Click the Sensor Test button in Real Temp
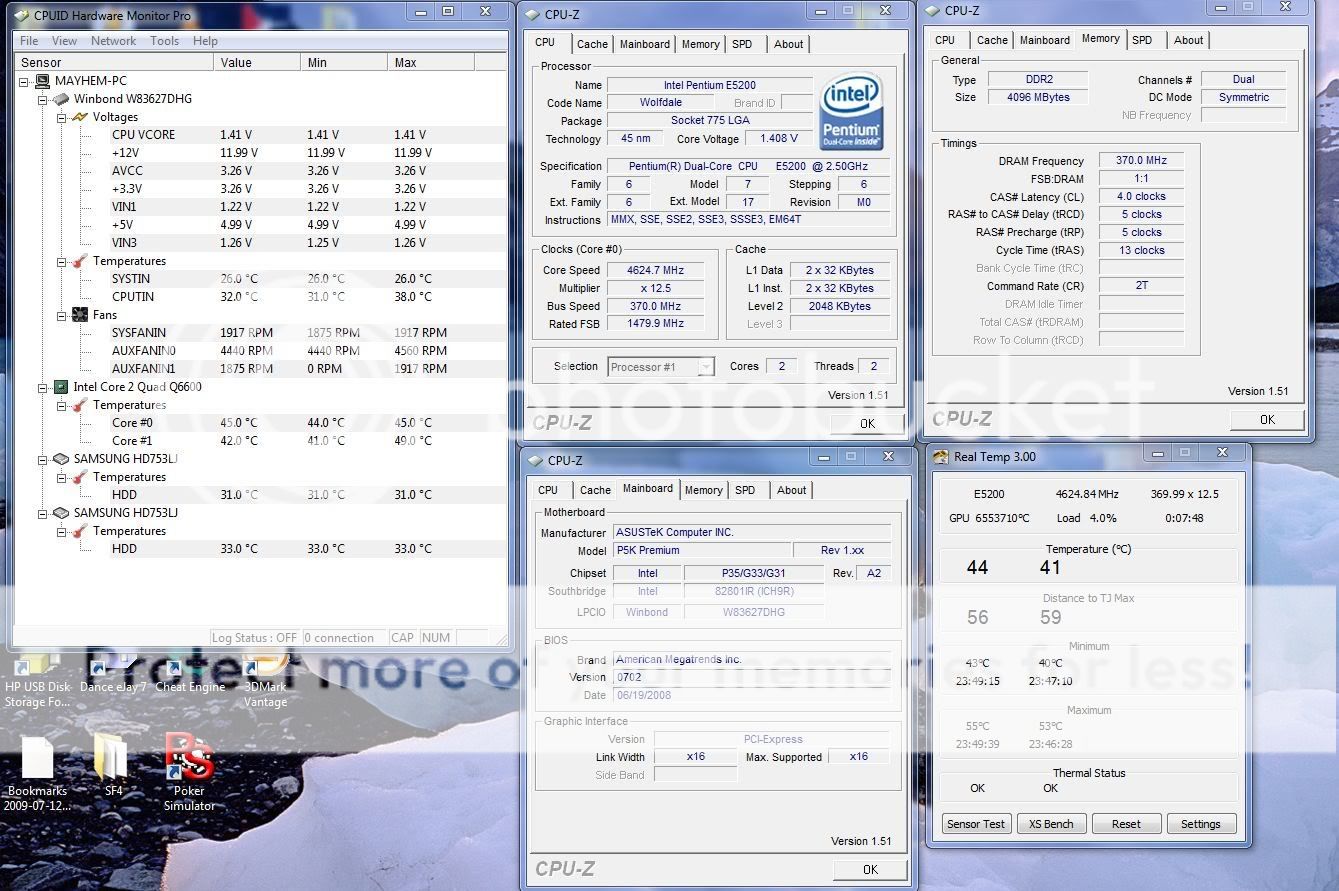This screenshot has width=1339, height=891. [976, 824]
